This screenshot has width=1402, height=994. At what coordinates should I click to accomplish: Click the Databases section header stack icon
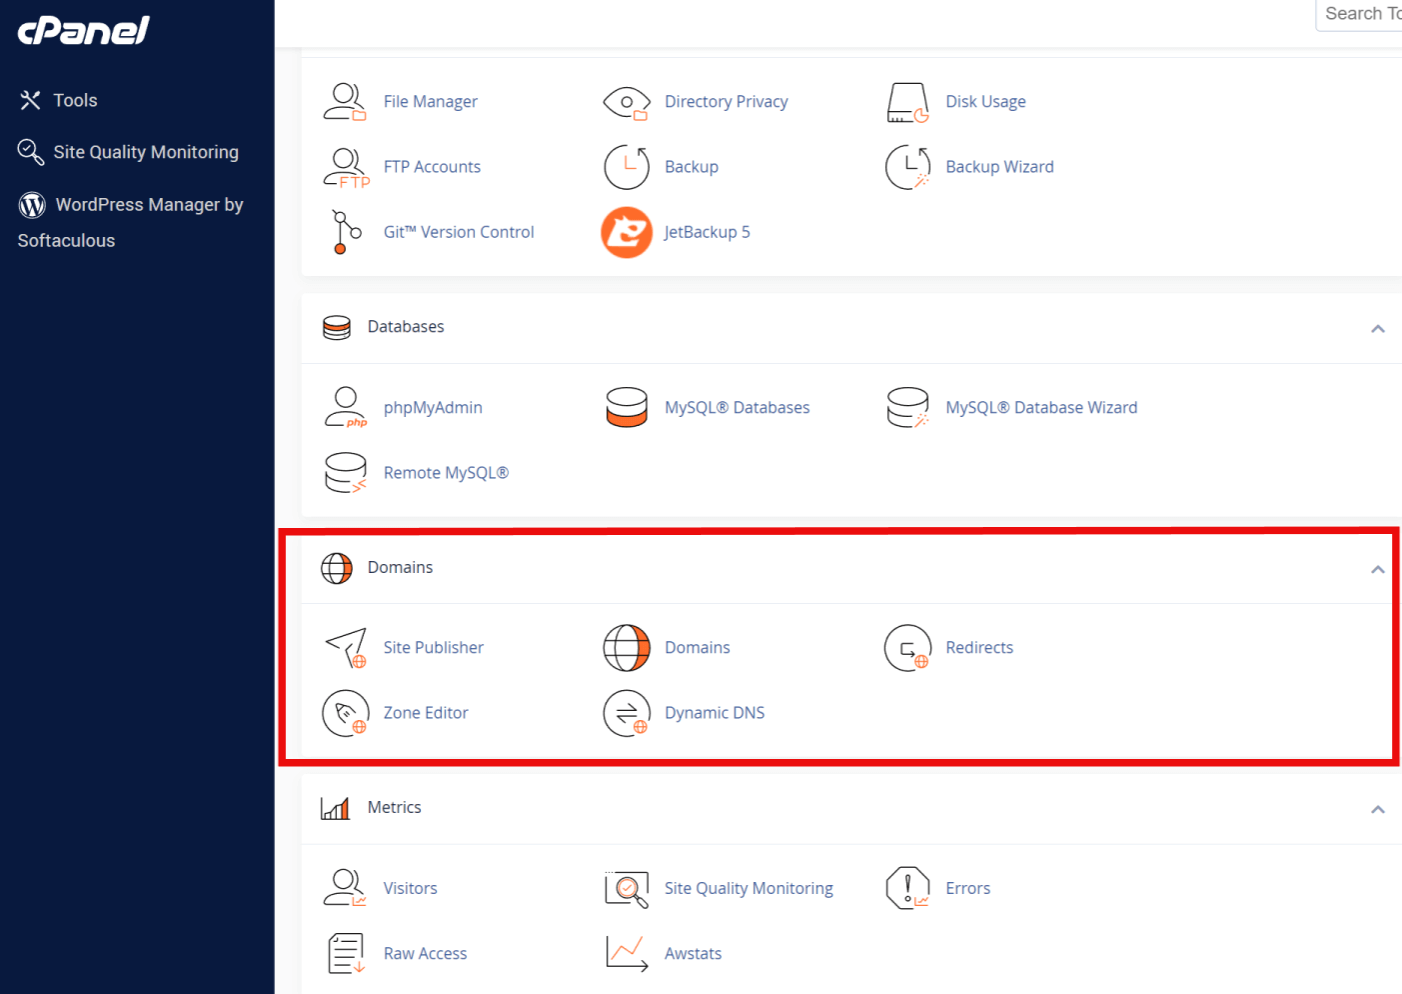(337, 328)
